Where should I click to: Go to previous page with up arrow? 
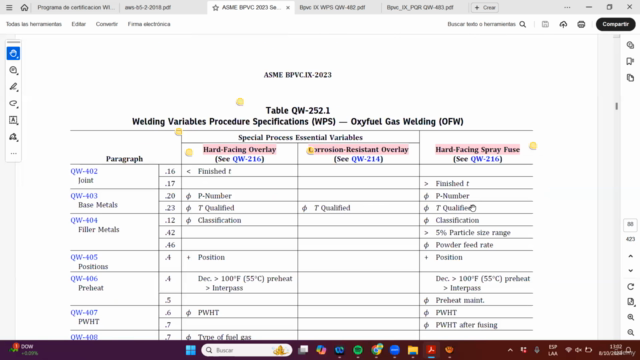click(x=631, y=256)
